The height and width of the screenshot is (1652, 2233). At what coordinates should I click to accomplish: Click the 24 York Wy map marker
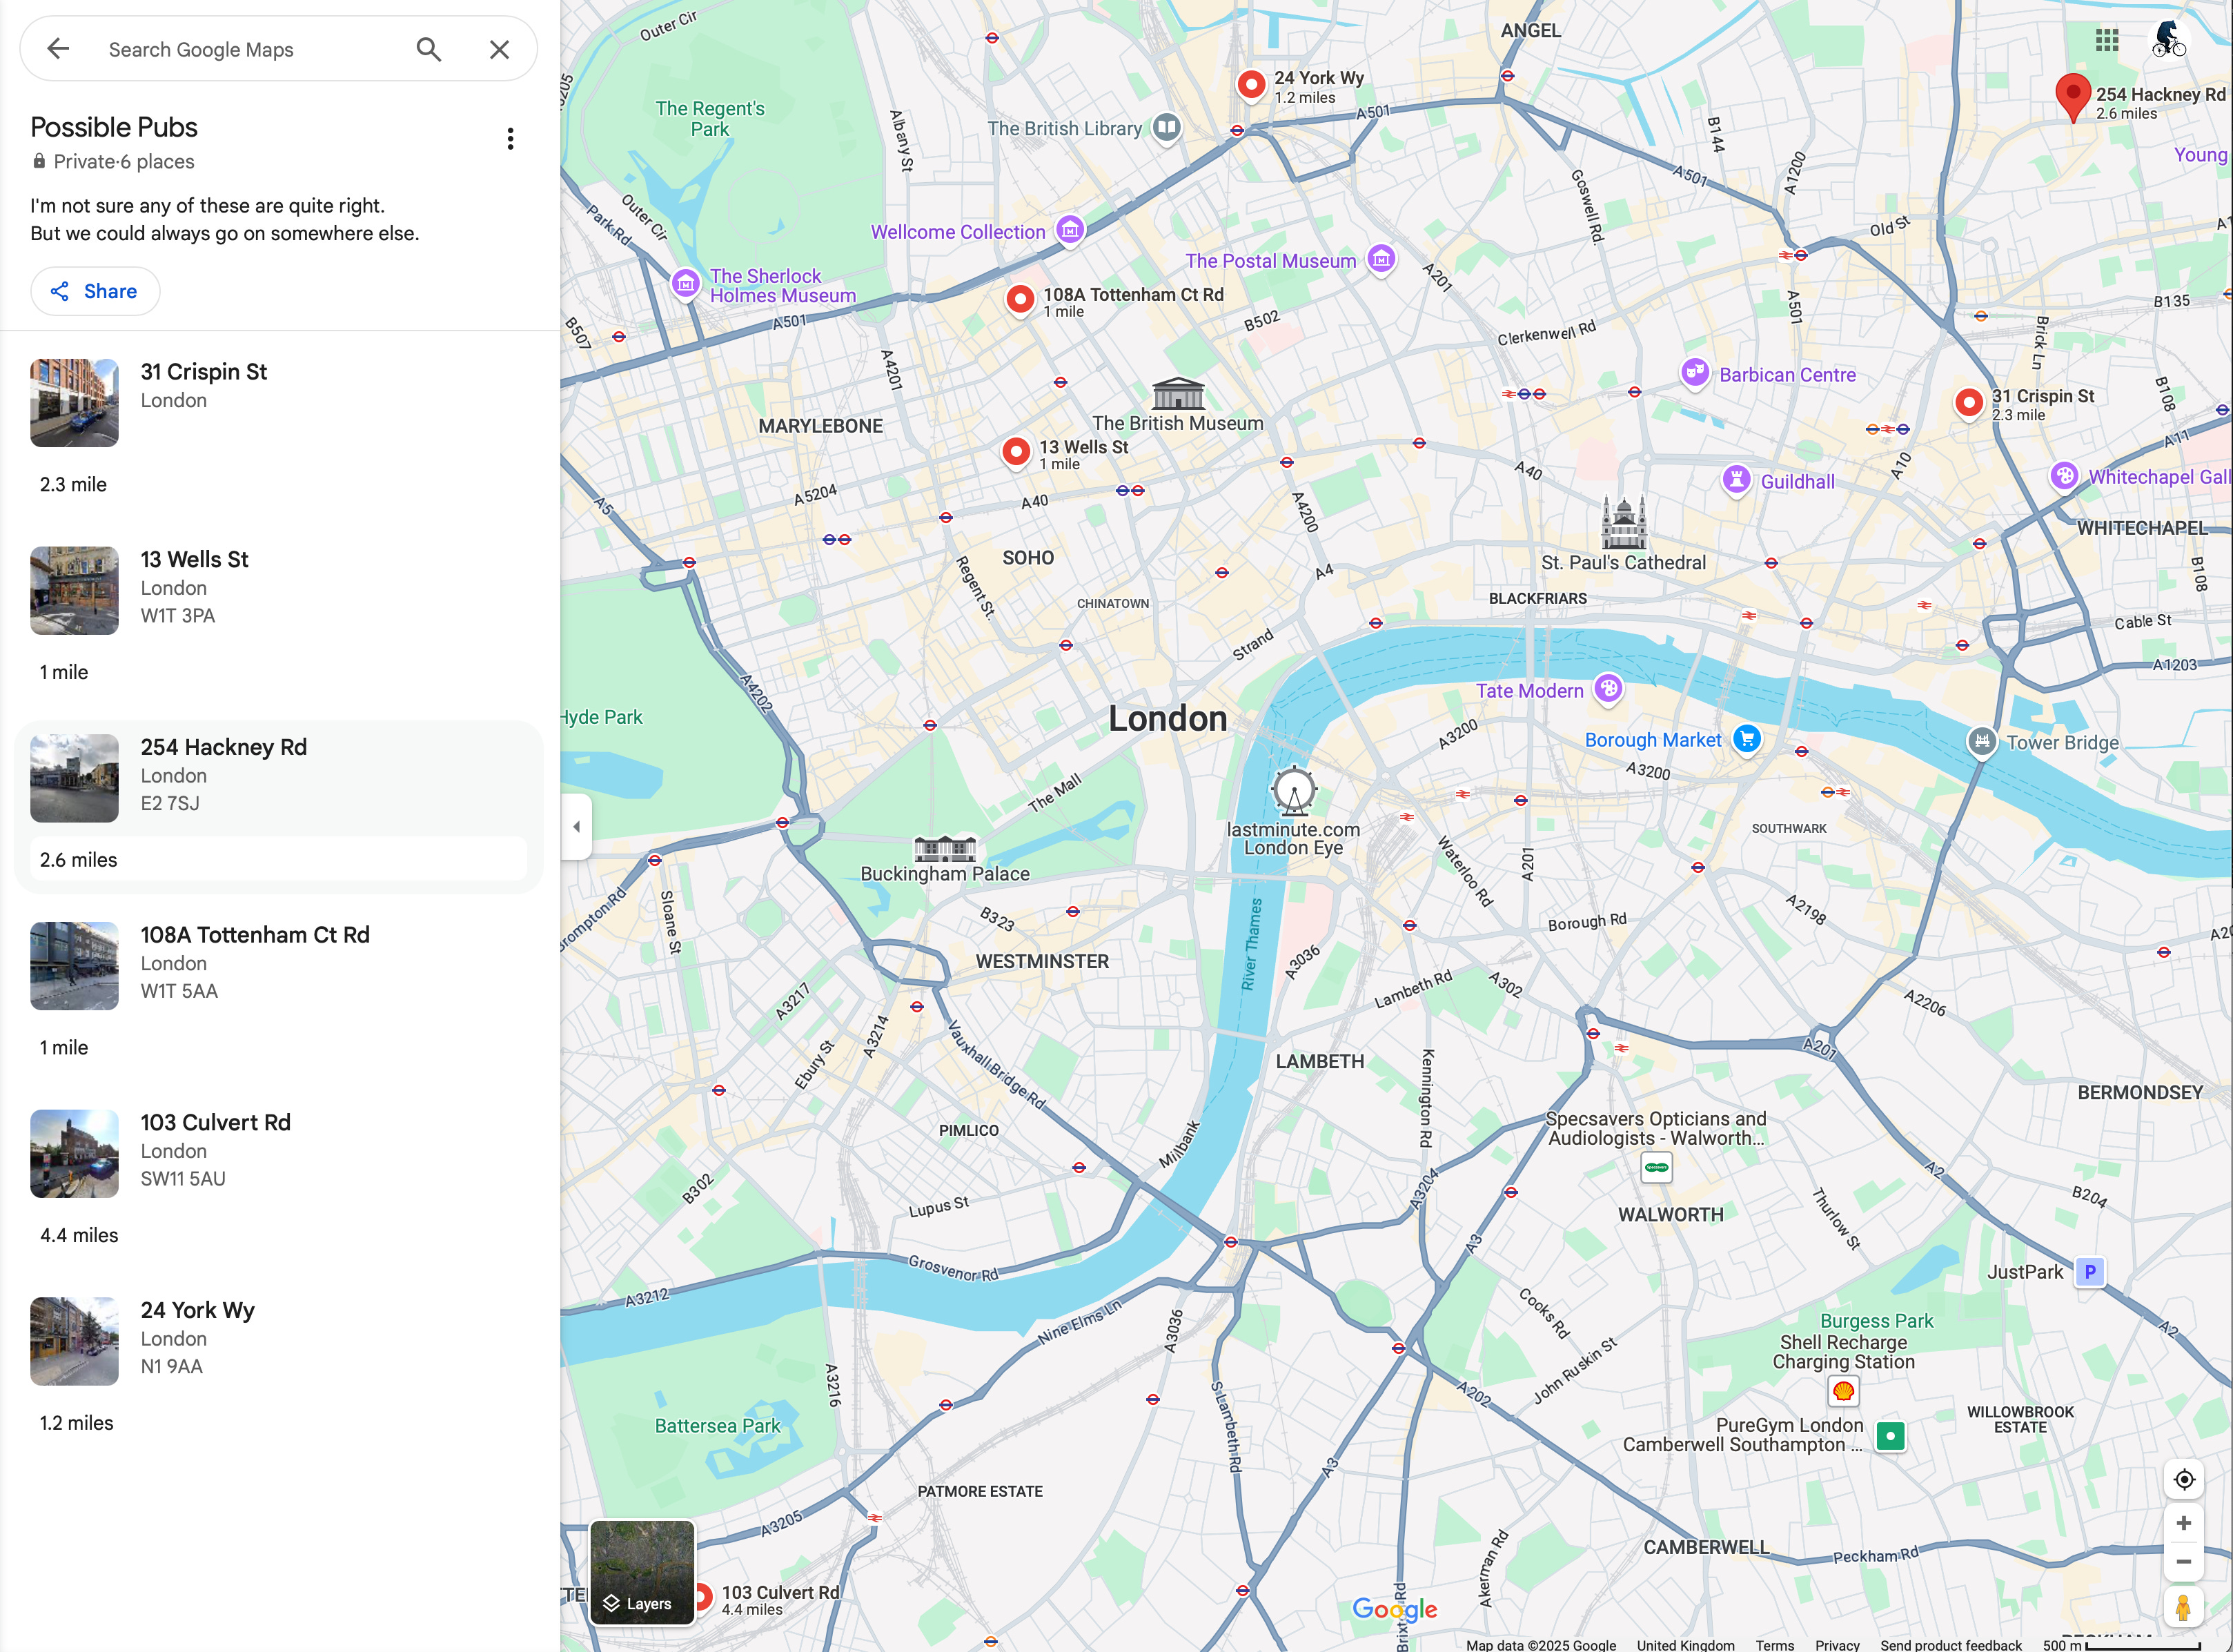(1251, 85)
